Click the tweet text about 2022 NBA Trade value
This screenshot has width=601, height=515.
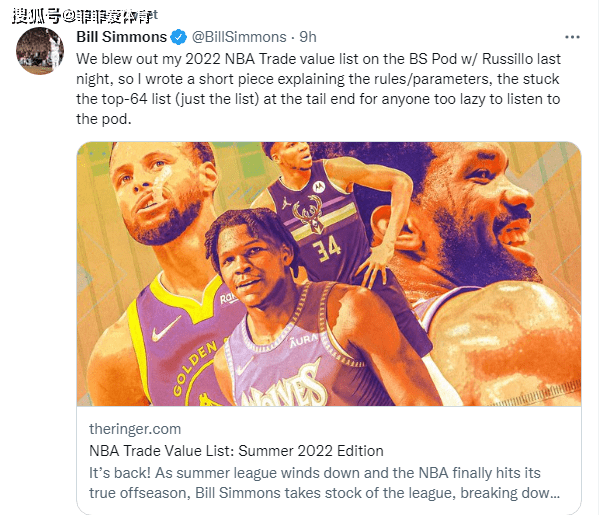tap(318, 89)
